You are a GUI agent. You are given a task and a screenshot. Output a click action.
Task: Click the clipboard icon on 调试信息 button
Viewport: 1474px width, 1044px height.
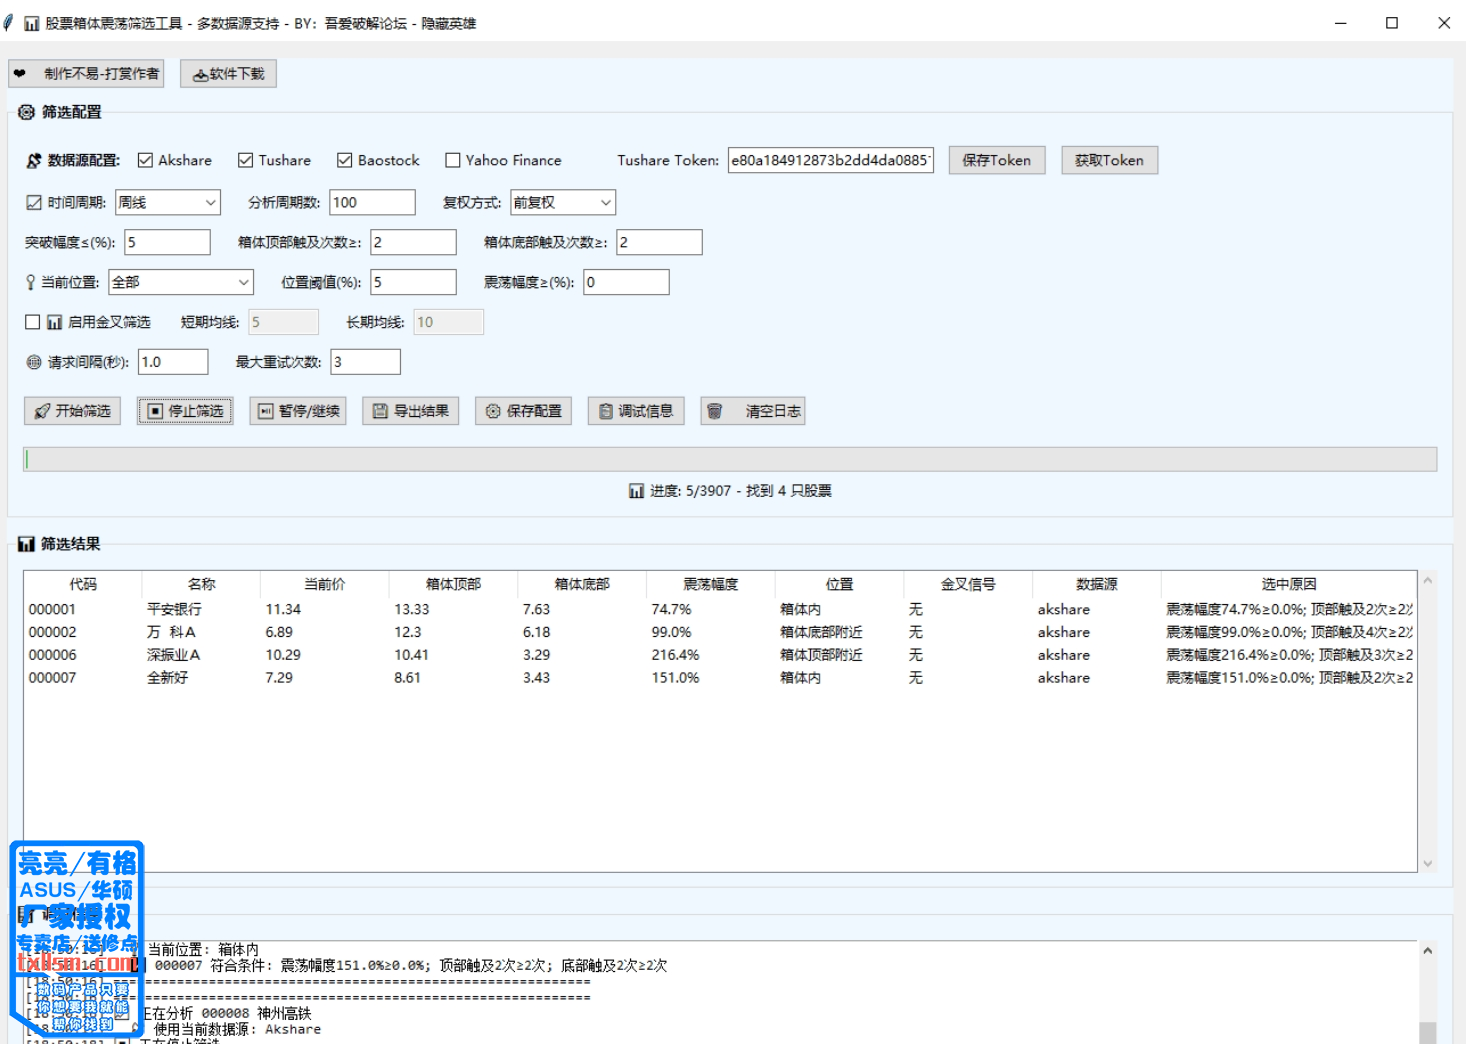coord(605,411)
